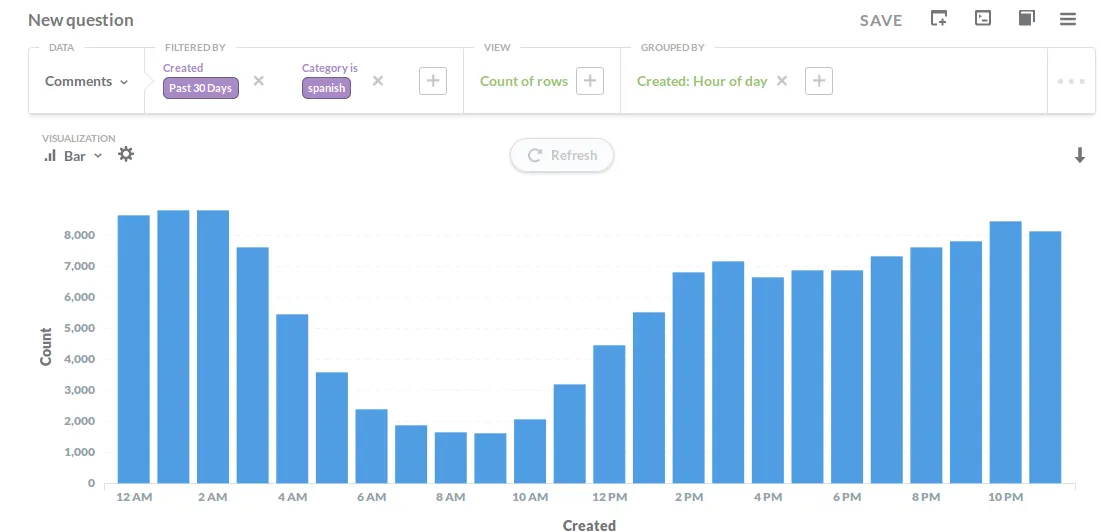Open the data reference book icon

1027,18
